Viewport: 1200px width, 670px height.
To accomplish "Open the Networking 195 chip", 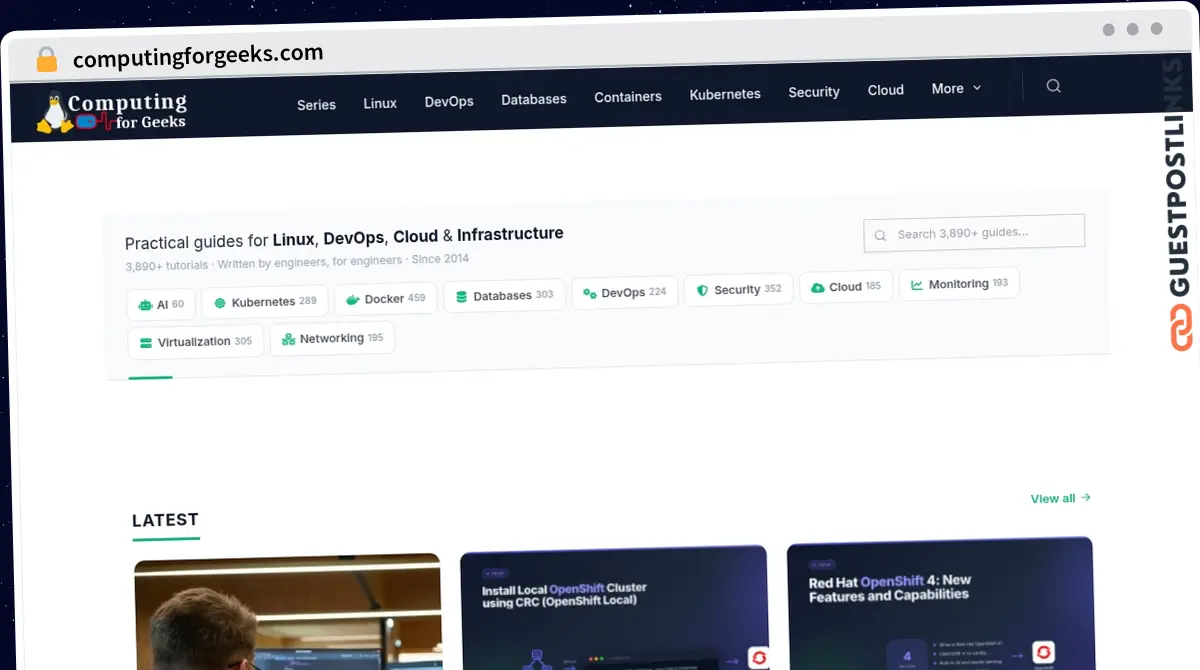I will coord(332,338).
